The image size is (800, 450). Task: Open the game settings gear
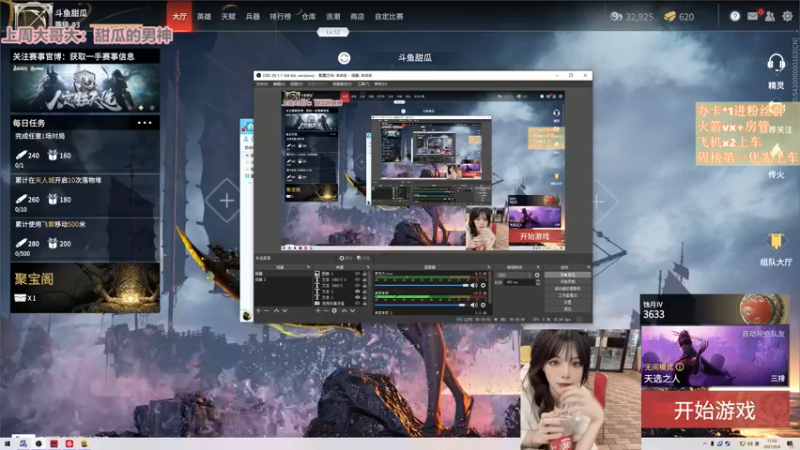click(787, 16)
